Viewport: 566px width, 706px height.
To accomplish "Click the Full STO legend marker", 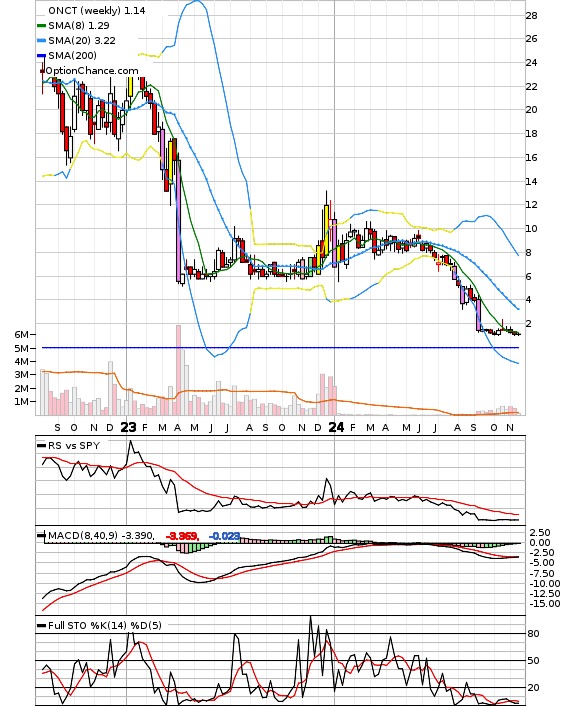I will (x=41, y=625).
